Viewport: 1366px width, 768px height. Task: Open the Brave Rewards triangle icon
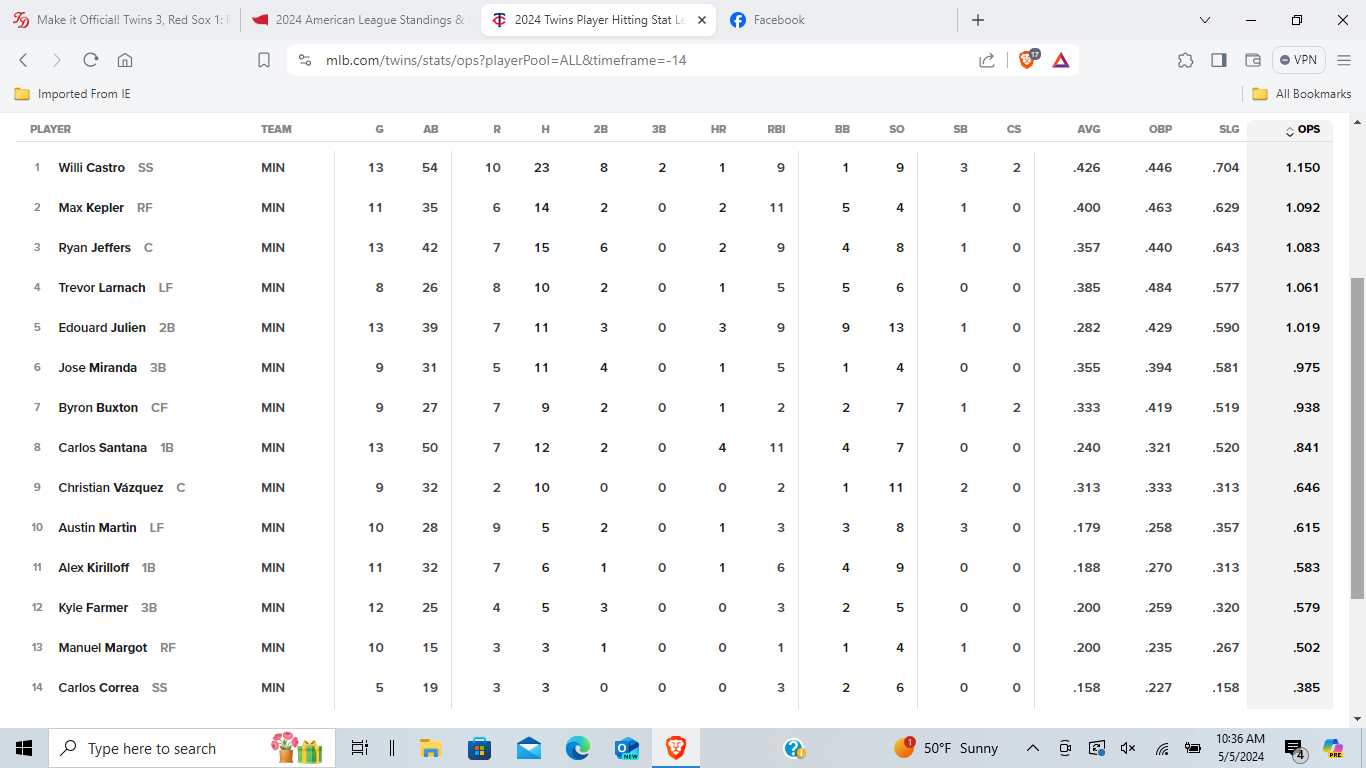coord(1060,60)
